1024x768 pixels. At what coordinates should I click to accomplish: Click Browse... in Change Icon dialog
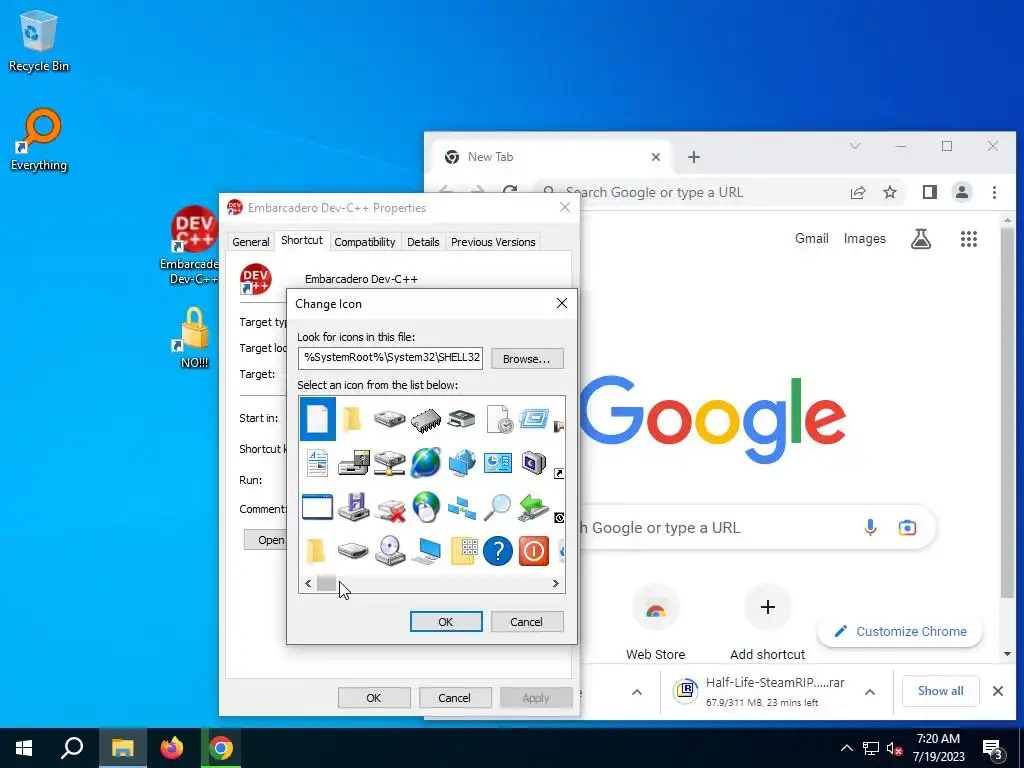click(x=526, y=359)
